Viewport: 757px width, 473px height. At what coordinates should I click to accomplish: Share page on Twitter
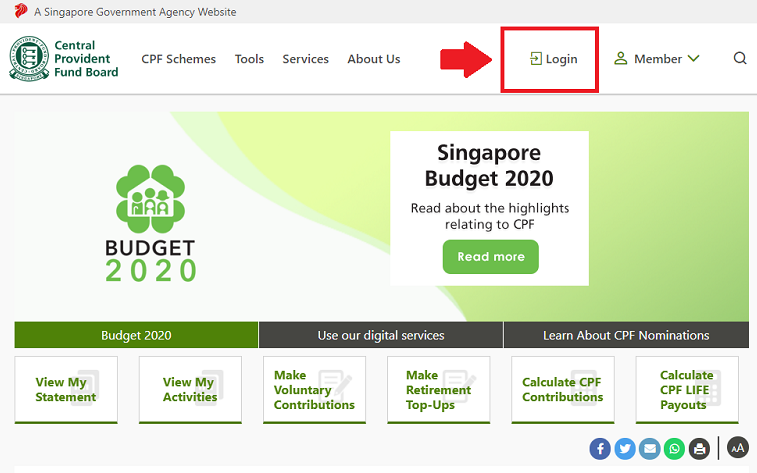(625, 449)
